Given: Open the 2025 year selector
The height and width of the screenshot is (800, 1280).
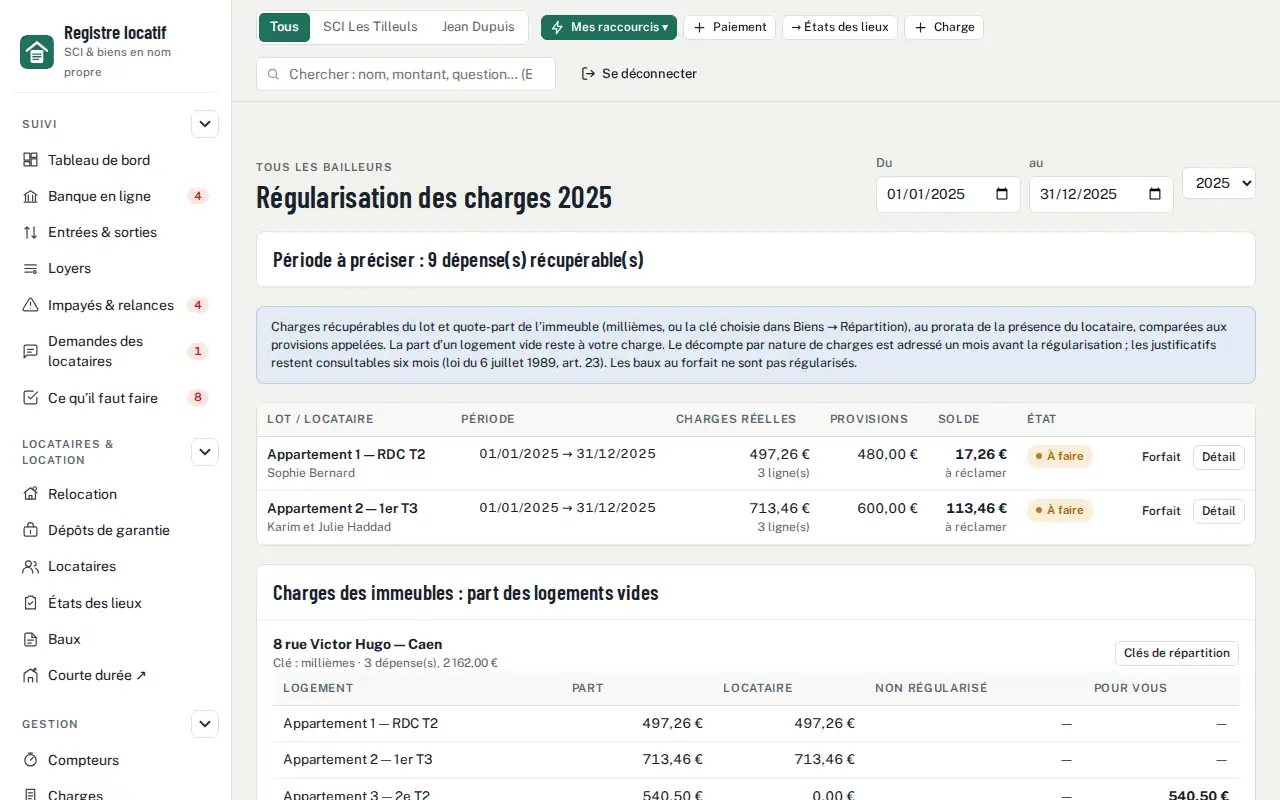Looking at the screenshot, I should (x=1219, y=183).
